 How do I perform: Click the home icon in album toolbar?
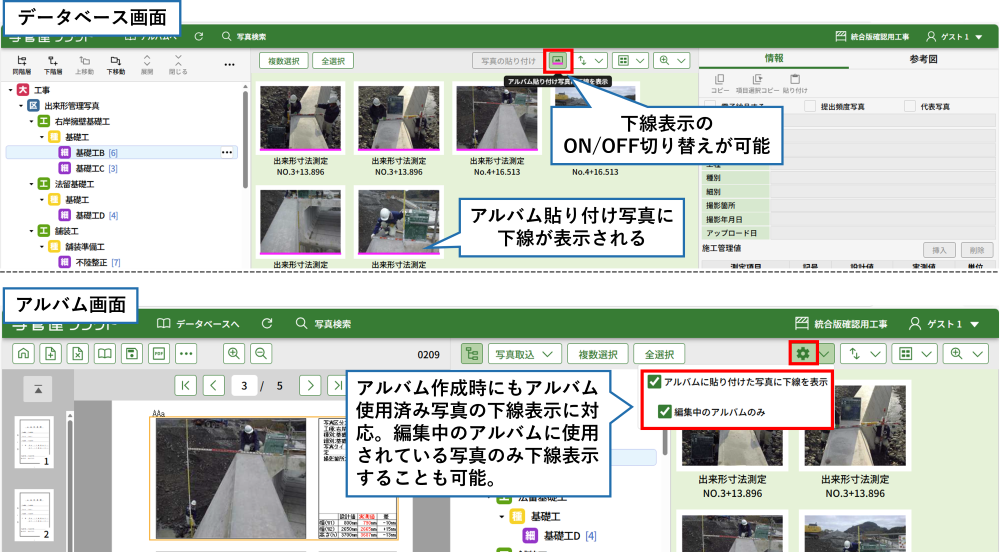click(x=24, y=353)
